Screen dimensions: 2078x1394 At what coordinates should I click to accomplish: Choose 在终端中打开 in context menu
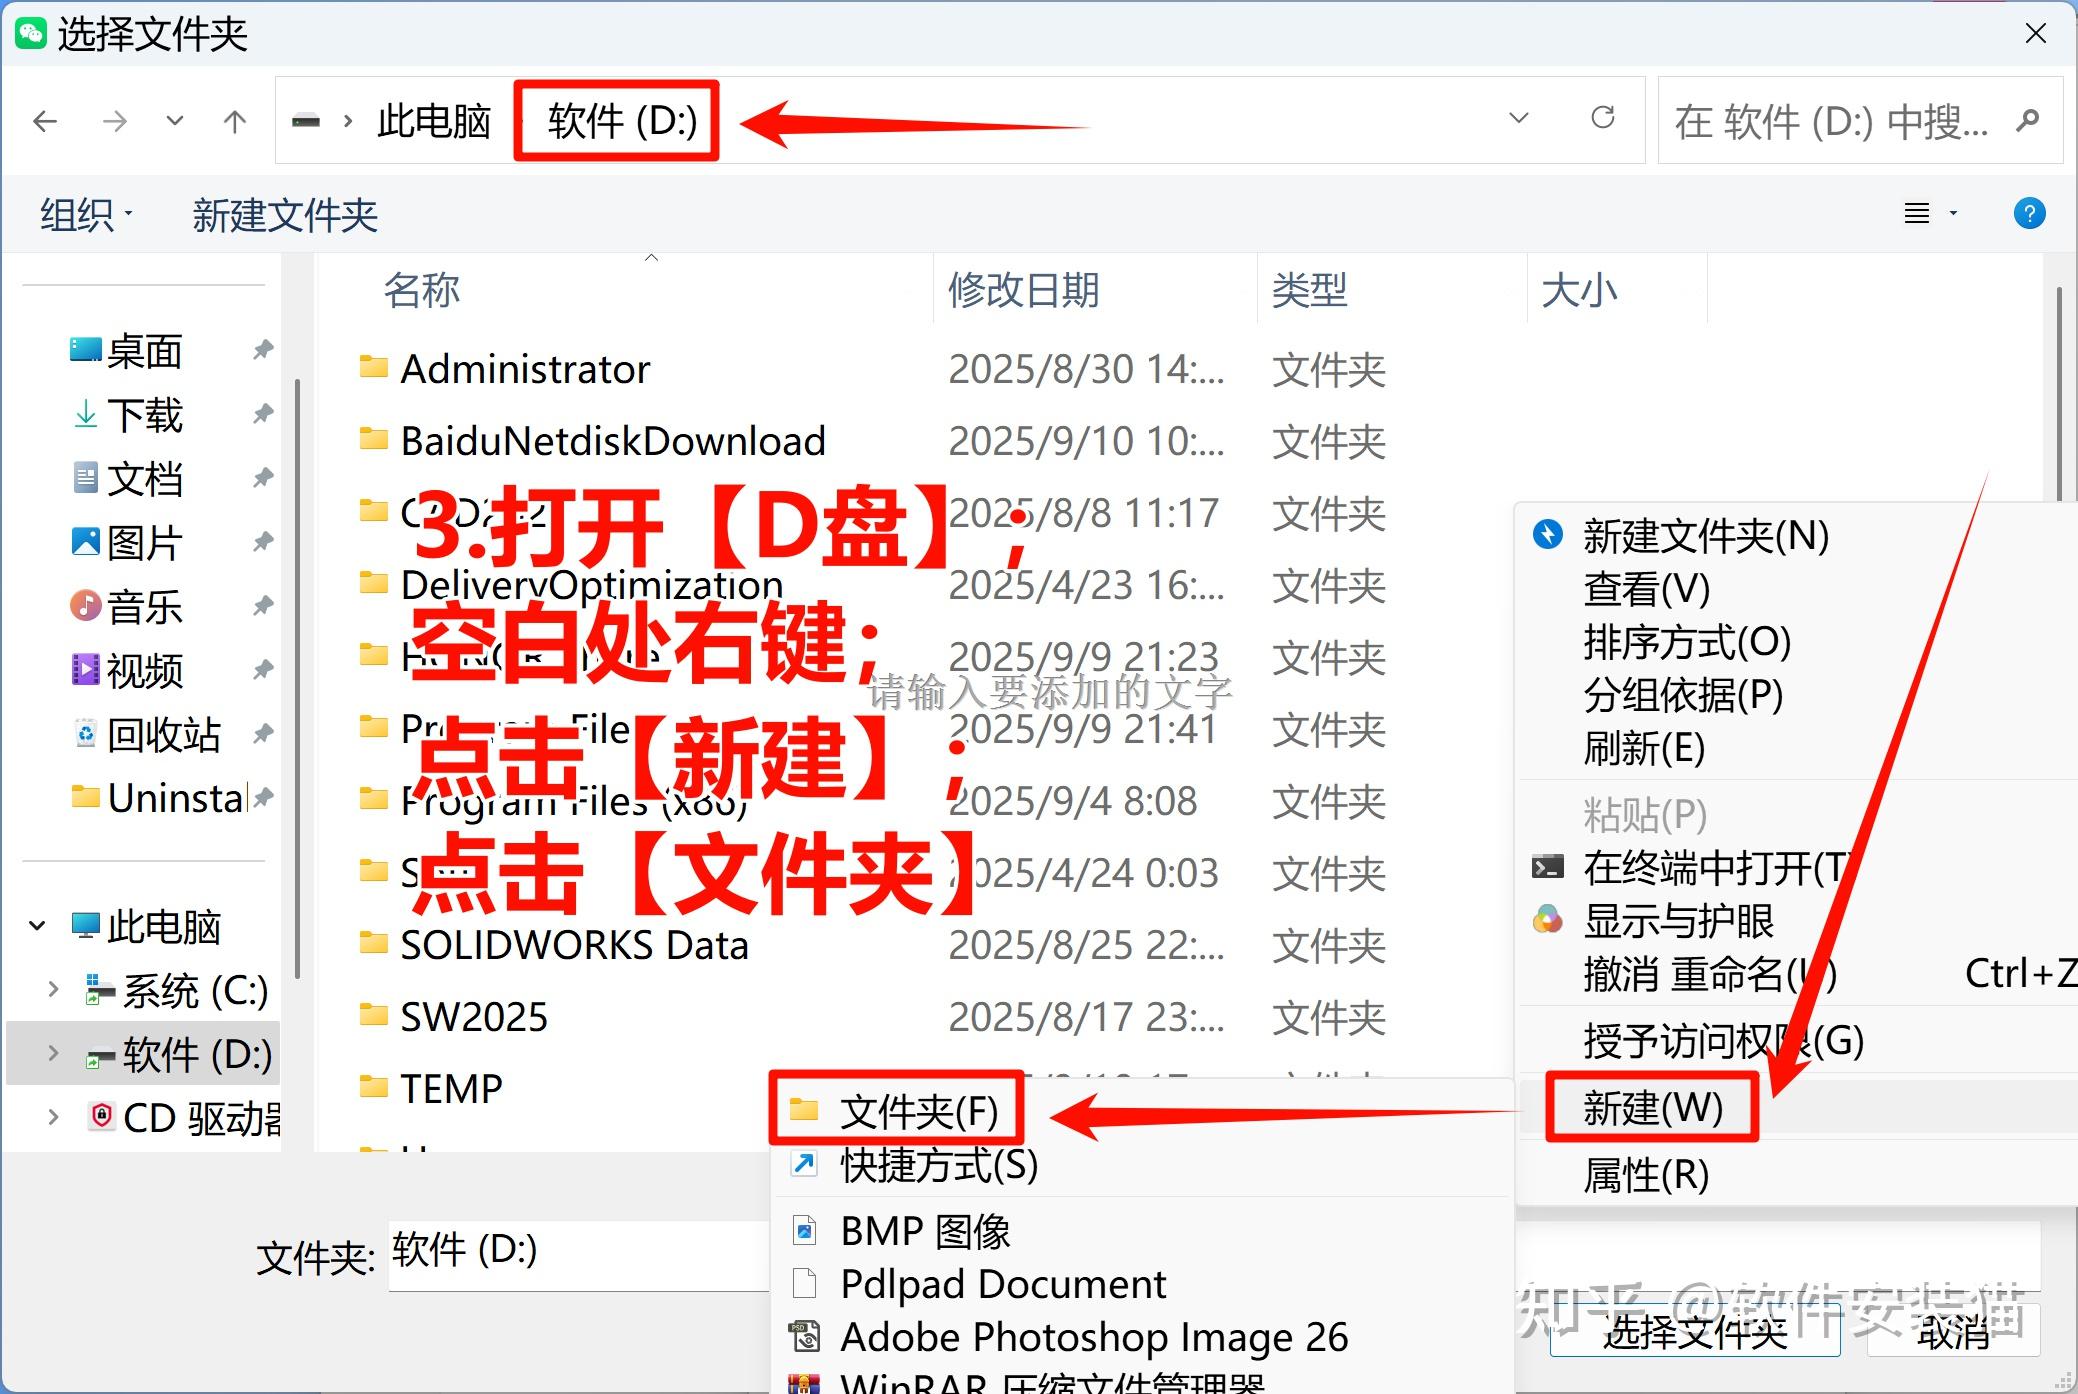pyautogui.click(x=1720, y=868)
